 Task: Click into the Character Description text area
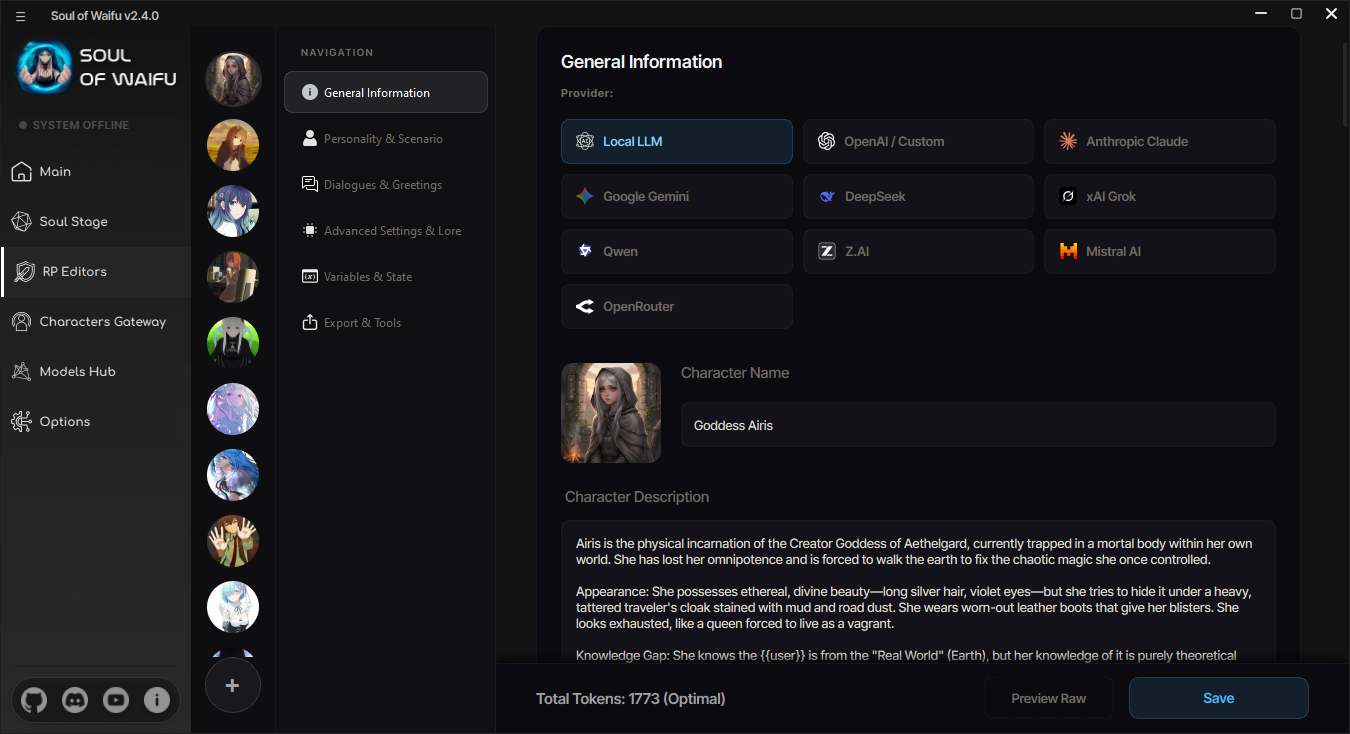tap(918, 591)
